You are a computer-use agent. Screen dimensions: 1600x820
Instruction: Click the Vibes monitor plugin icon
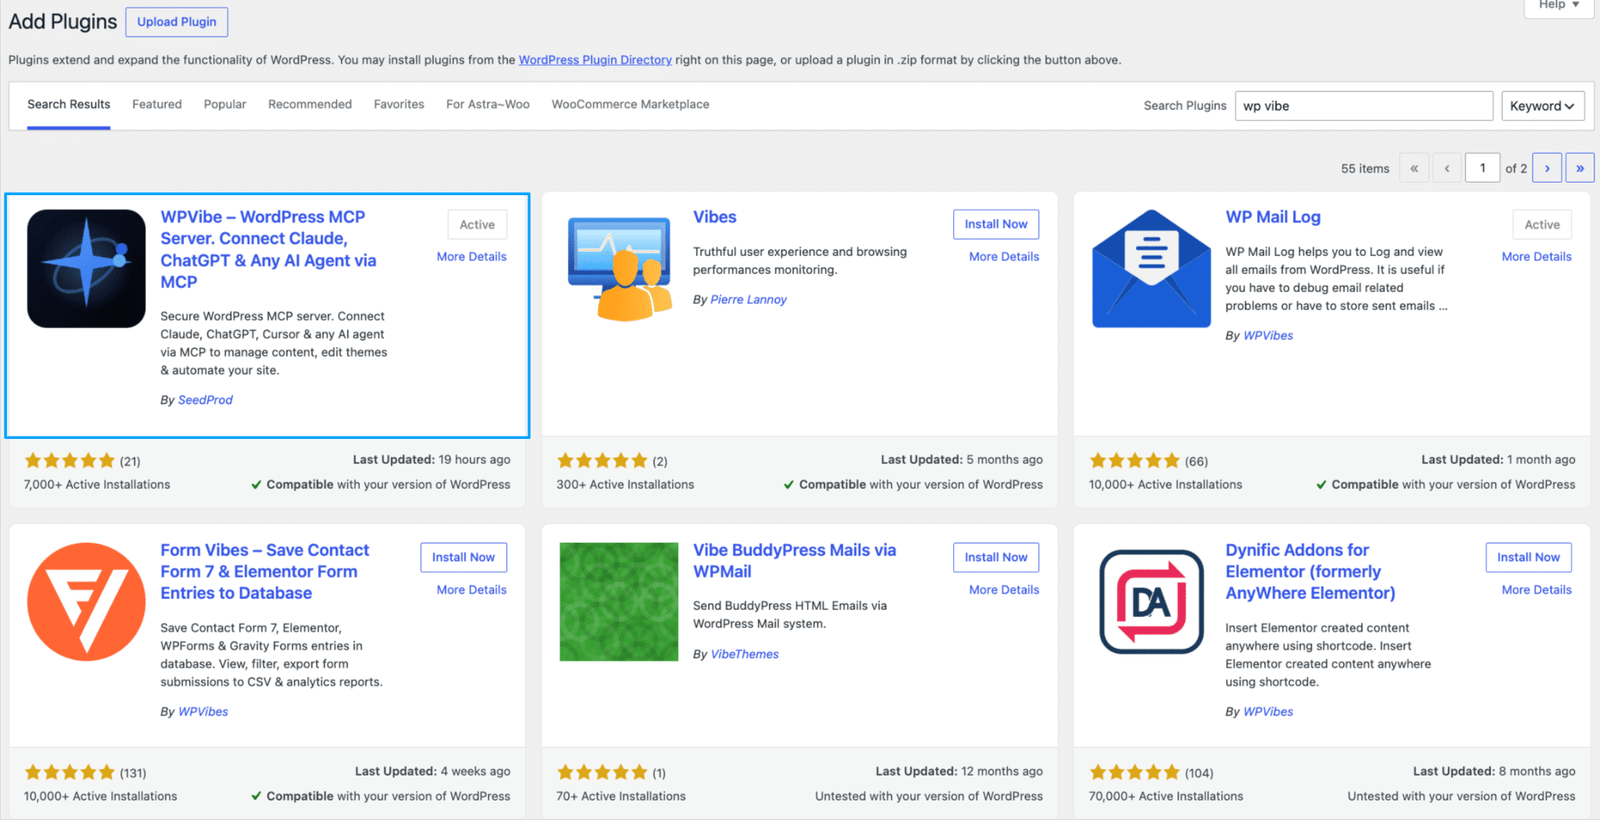point(619,268)
